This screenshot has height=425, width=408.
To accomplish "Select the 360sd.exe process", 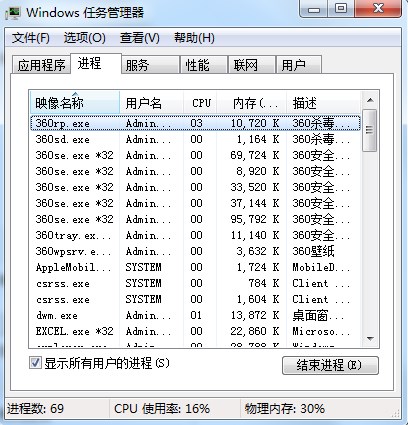I will (x=195, y=139).
